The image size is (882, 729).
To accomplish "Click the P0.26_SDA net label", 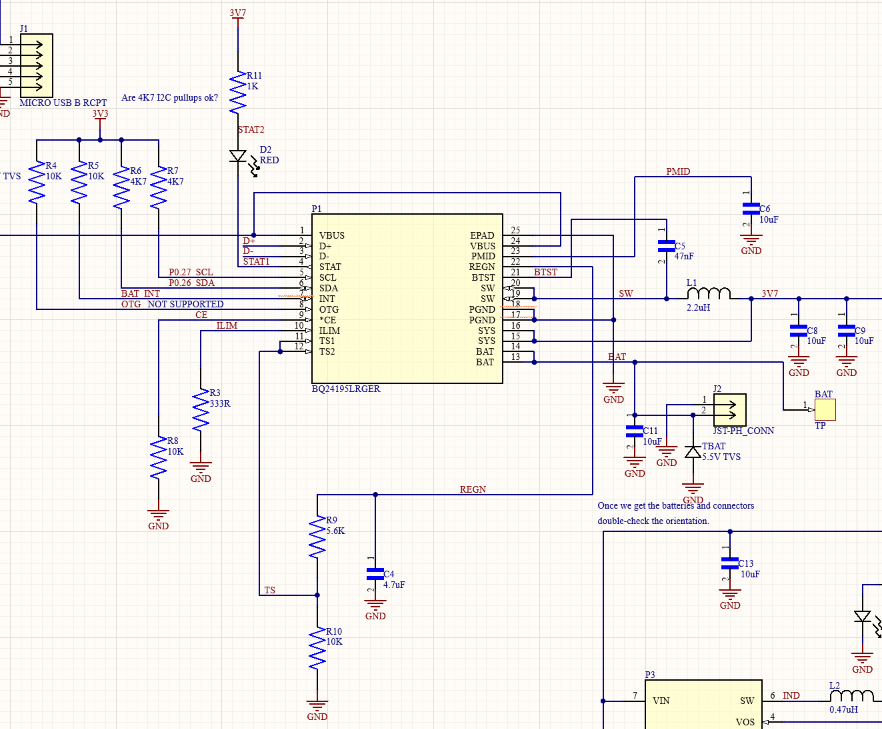I will [x=192, y=283].
